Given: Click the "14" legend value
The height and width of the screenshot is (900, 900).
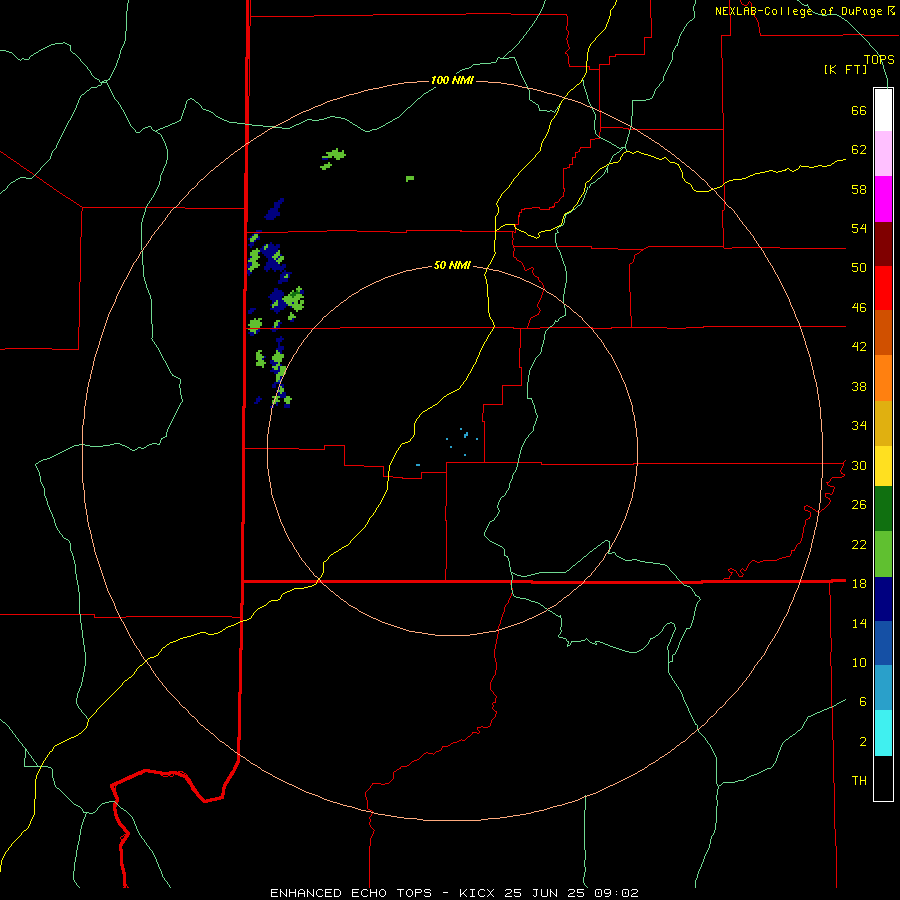Looking at the screenshot, I should click(859, 623).
